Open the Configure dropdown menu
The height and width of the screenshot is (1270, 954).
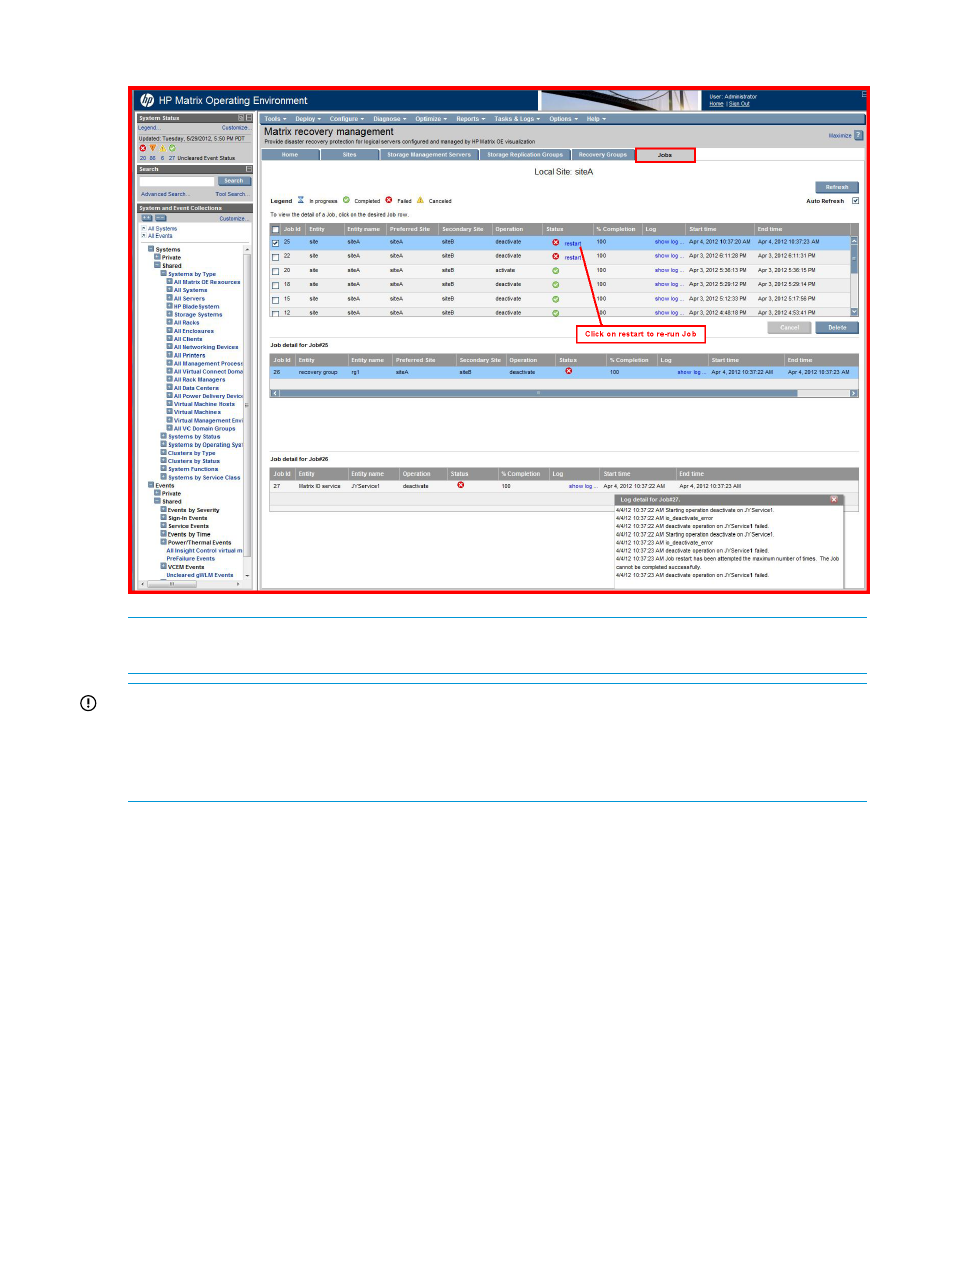pos(347,119)
